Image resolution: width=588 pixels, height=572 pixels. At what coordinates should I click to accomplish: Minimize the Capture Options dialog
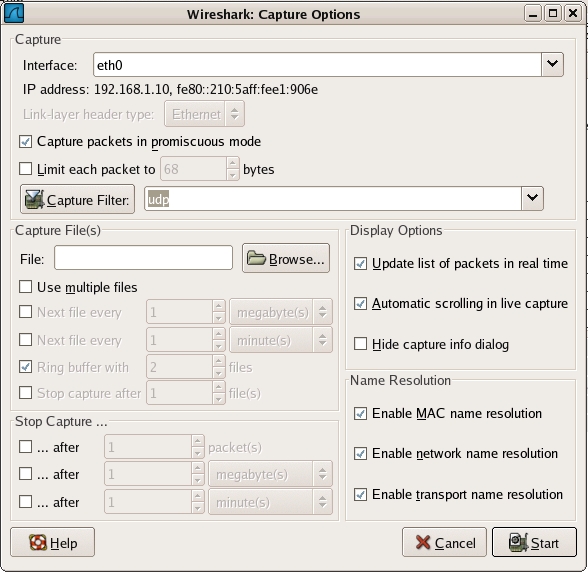533,14
